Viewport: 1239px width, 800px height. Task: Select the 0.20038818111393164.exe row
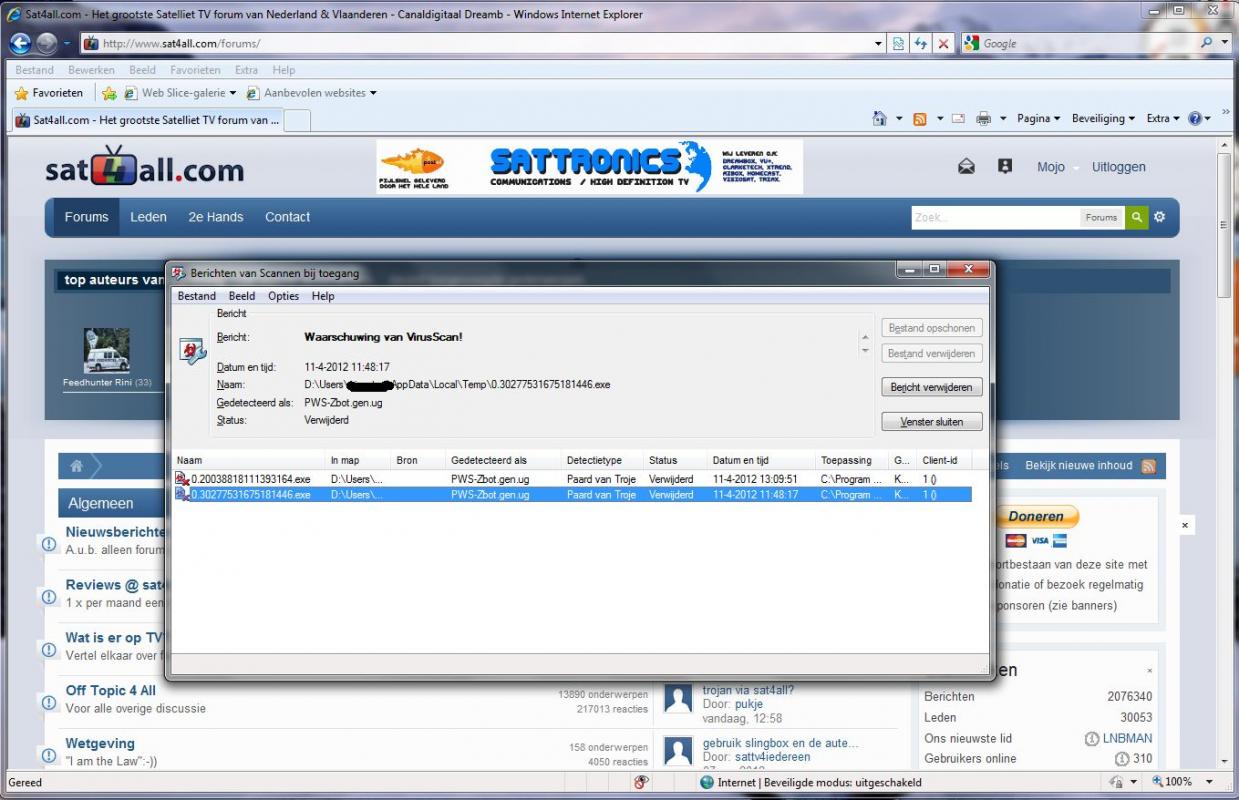click(573, 479)
